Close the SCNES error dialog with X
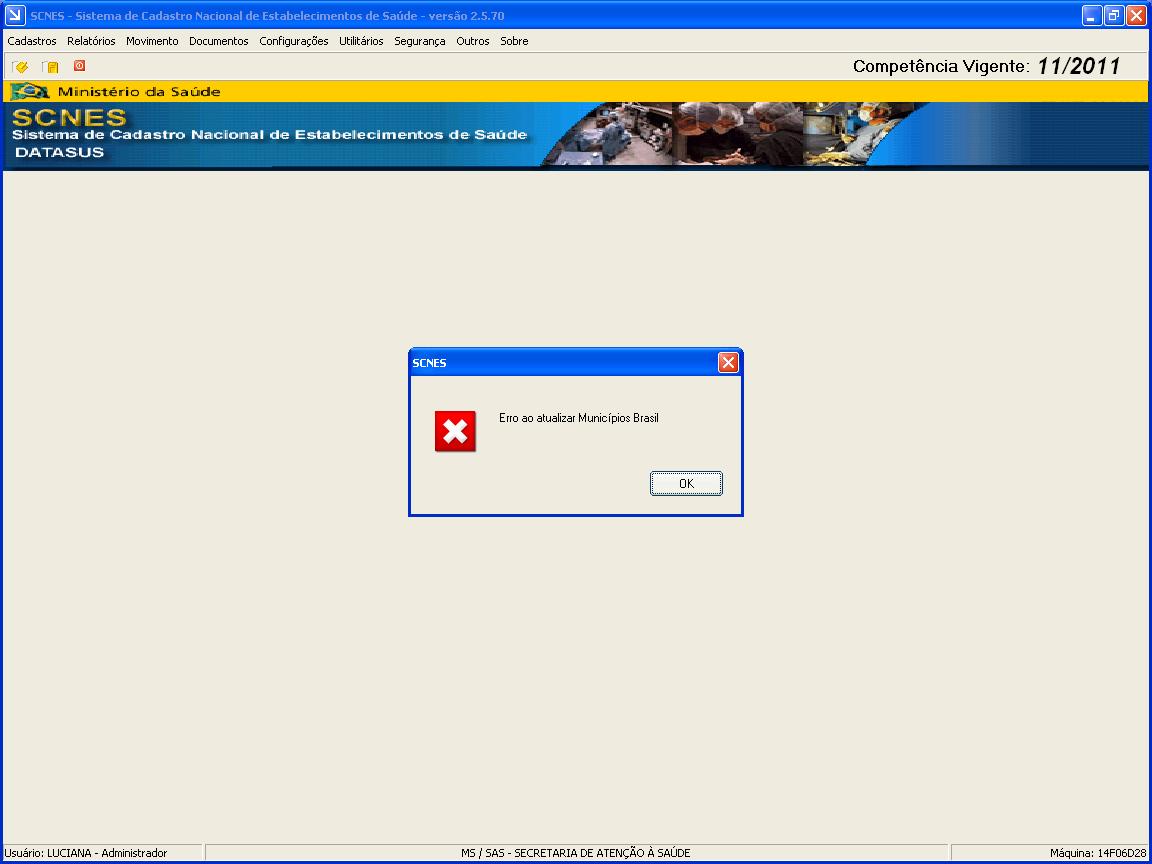Viewport: 1152px width, 864px height. (728, 363)
